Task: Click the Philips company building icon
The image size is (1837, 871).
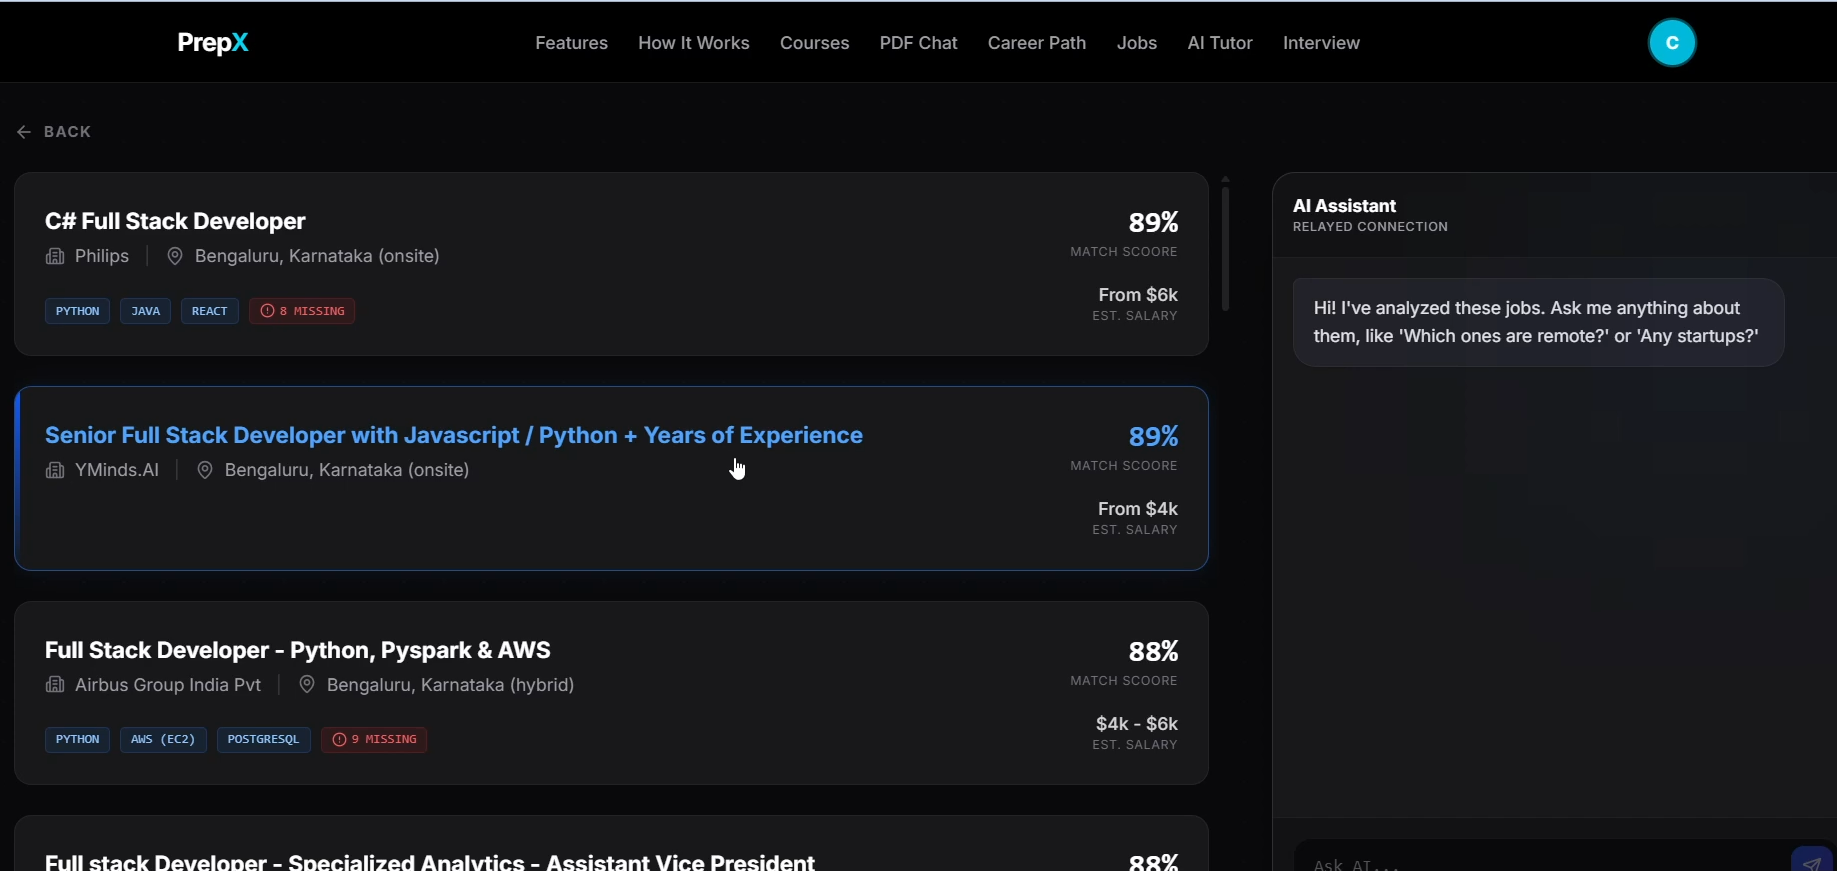Action: [x=55, y=257]
